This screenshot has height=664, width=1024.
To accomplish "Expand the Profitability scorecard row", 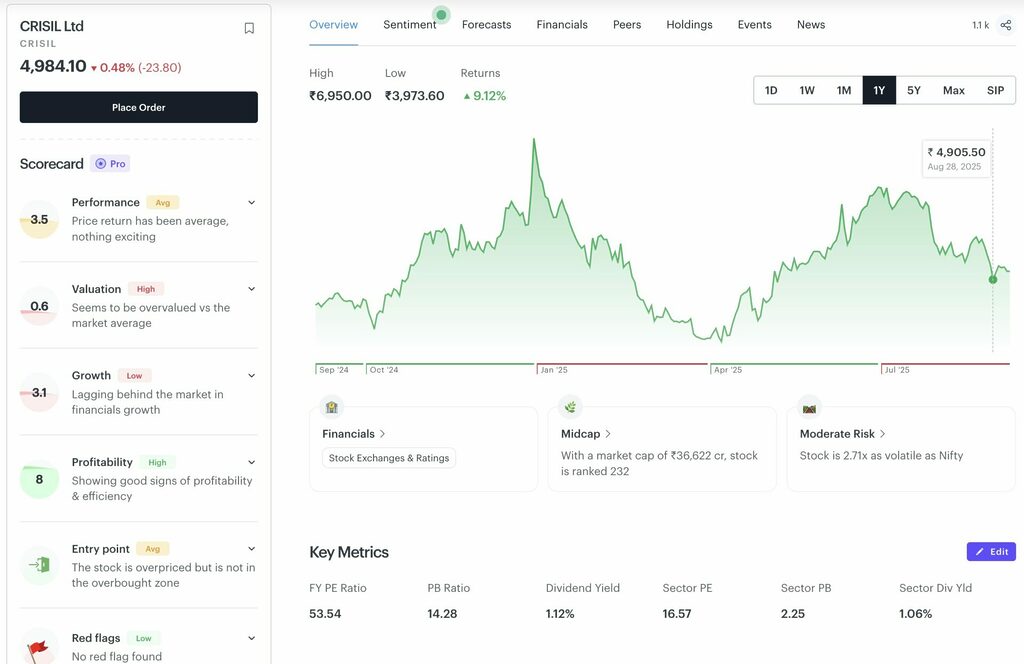I will [x=251, y=462].
